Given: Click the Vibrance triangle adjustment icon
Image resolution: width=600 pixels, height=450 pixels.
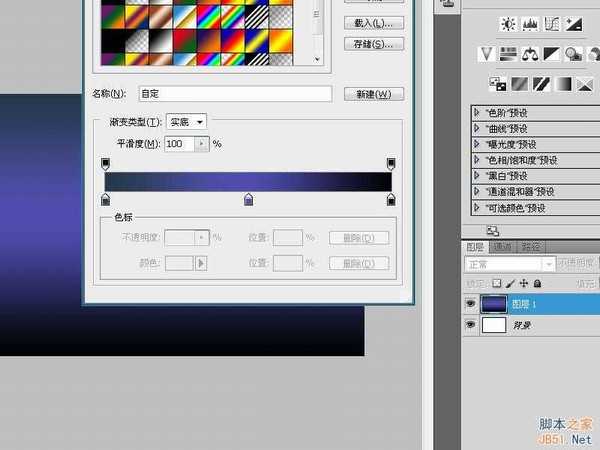Looking at the screenshot, I should [x=484, y=53].
